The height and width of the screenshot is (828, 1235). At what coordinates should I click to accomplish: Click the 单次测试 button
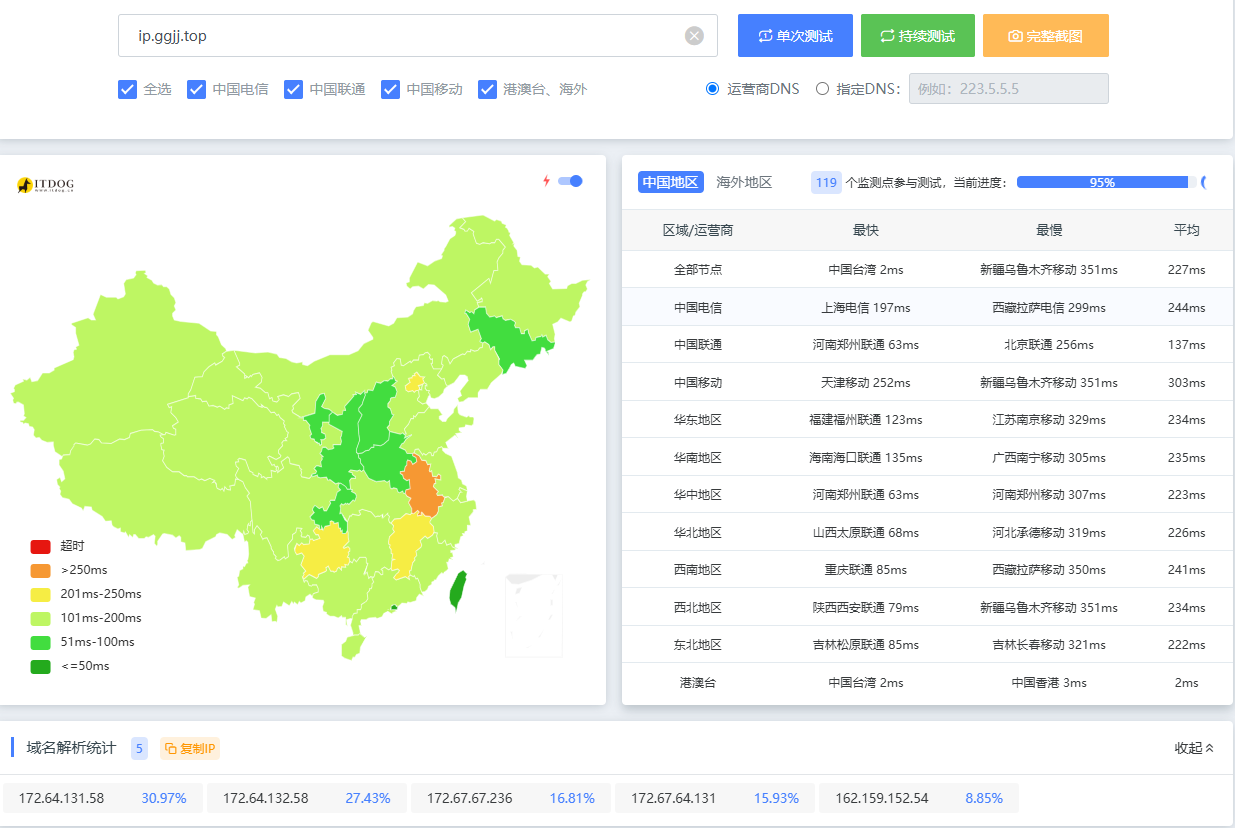pyautogui.click(x=795, y=36)
